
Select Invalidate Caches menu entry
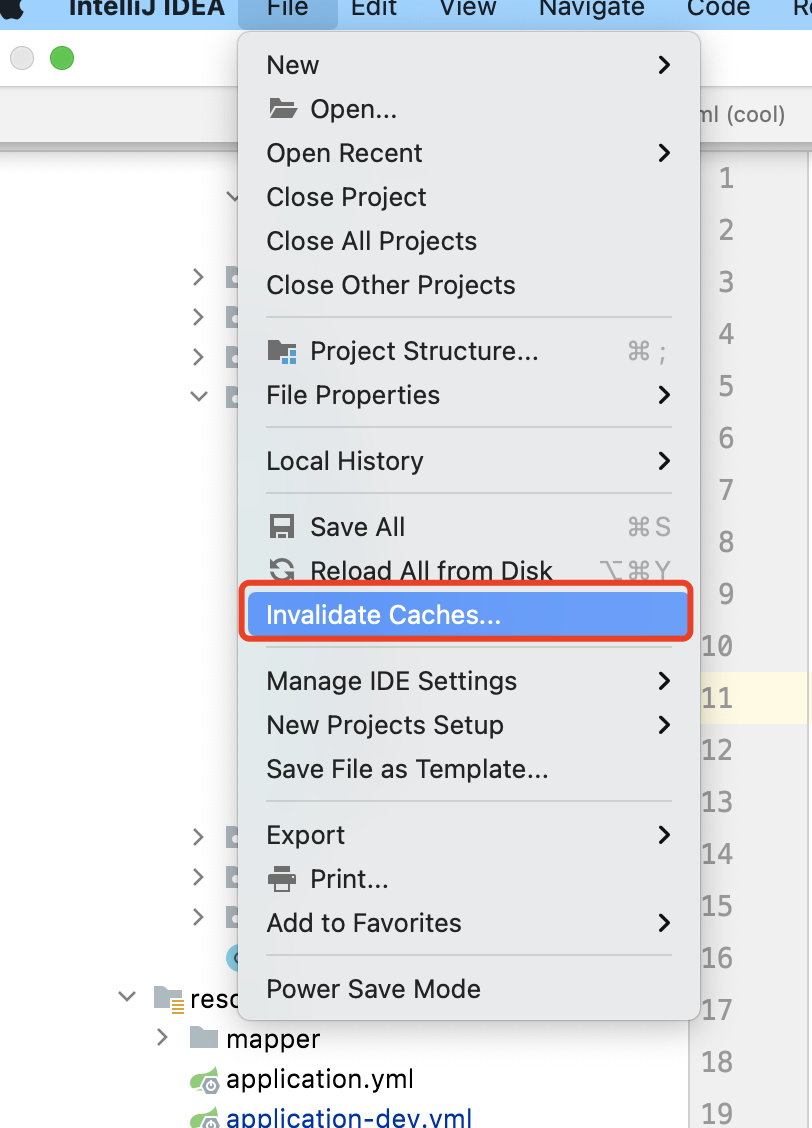pos(383,615)
